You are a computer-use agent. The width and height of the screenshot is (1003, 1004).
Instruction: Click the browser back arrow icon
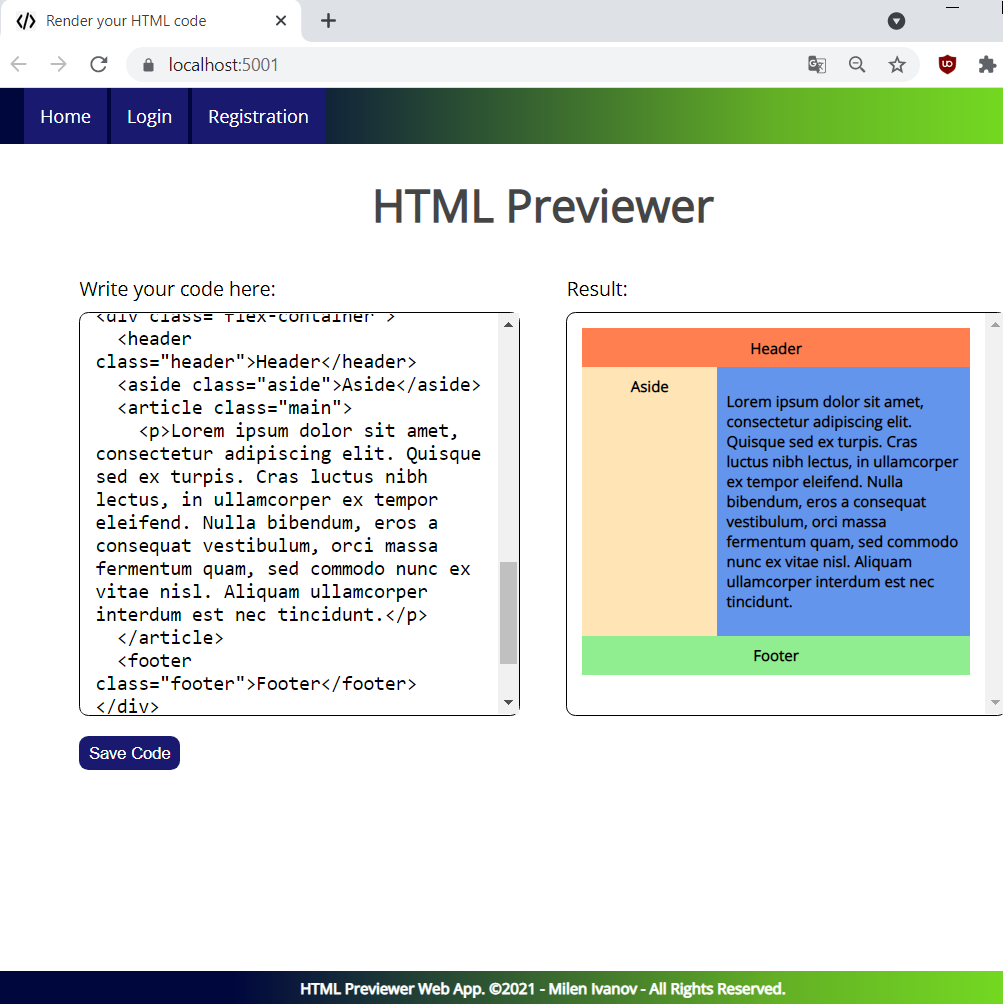pyautogui.click(x=19, y=65)
